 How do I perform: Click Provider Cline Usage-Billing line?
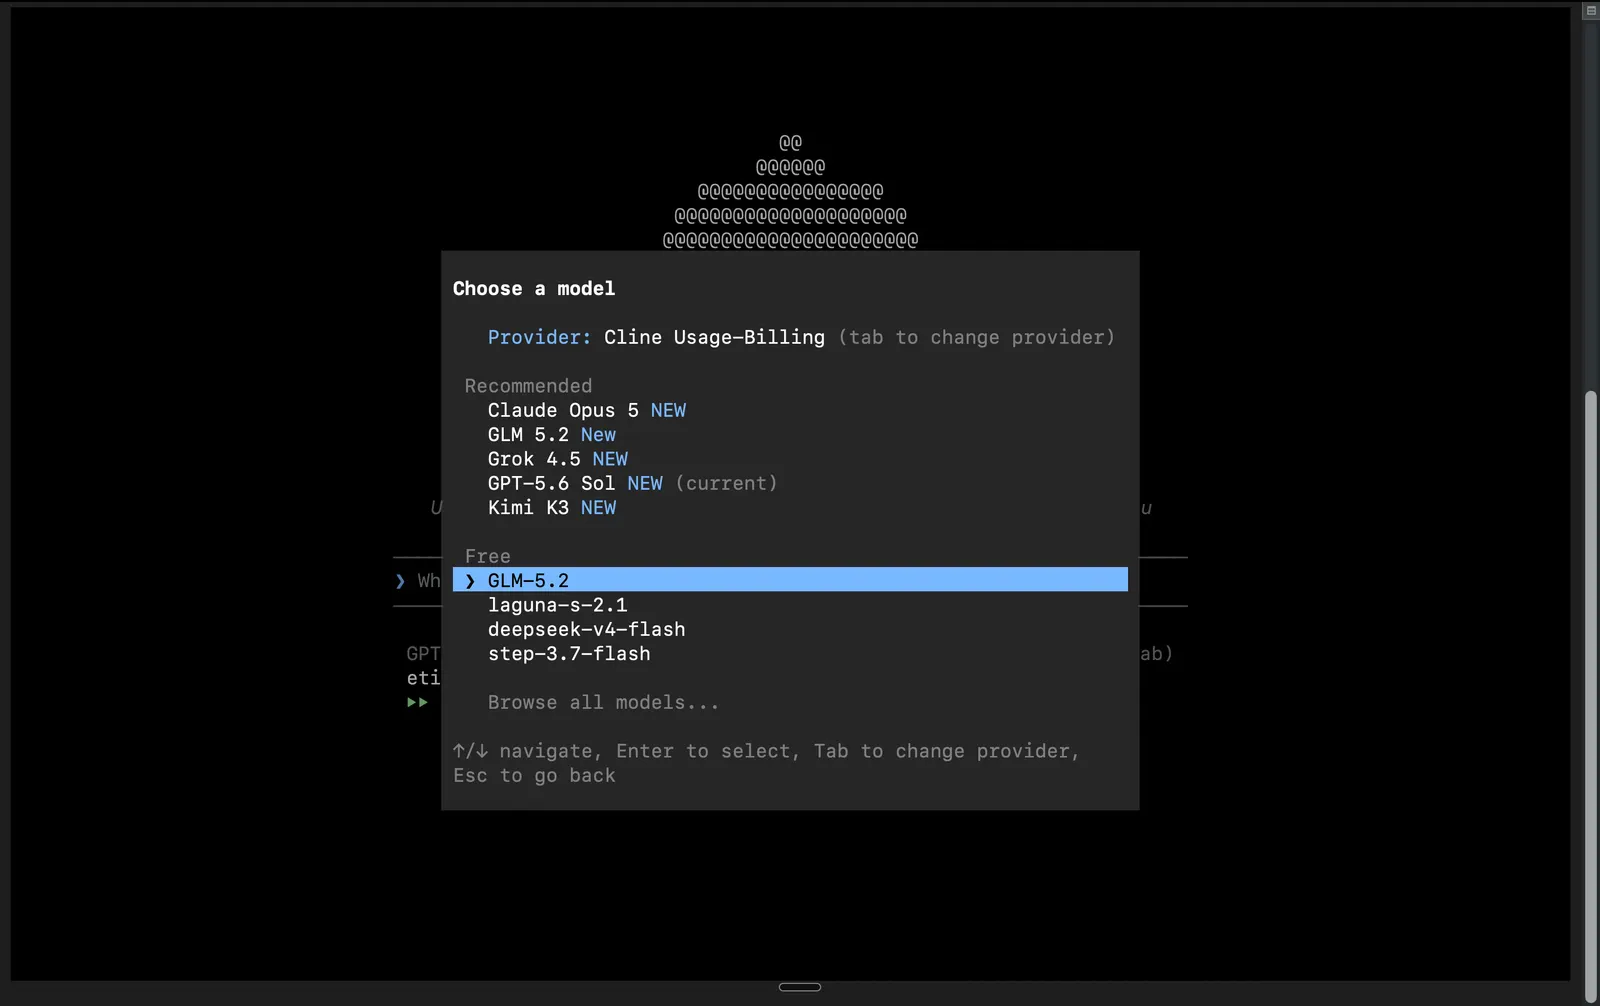click(x=801, y=337)
